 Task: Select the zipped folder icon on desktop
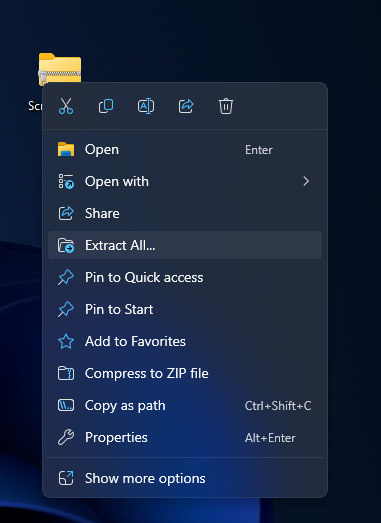pos(60,69)
